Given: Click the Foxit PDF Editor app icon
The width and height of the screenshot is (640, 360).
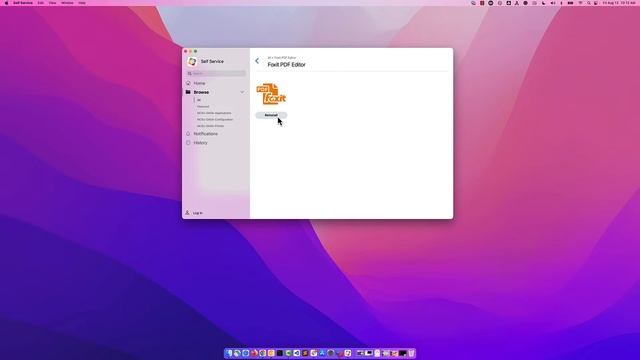Looking at the screenshot, I should point(271,94).
